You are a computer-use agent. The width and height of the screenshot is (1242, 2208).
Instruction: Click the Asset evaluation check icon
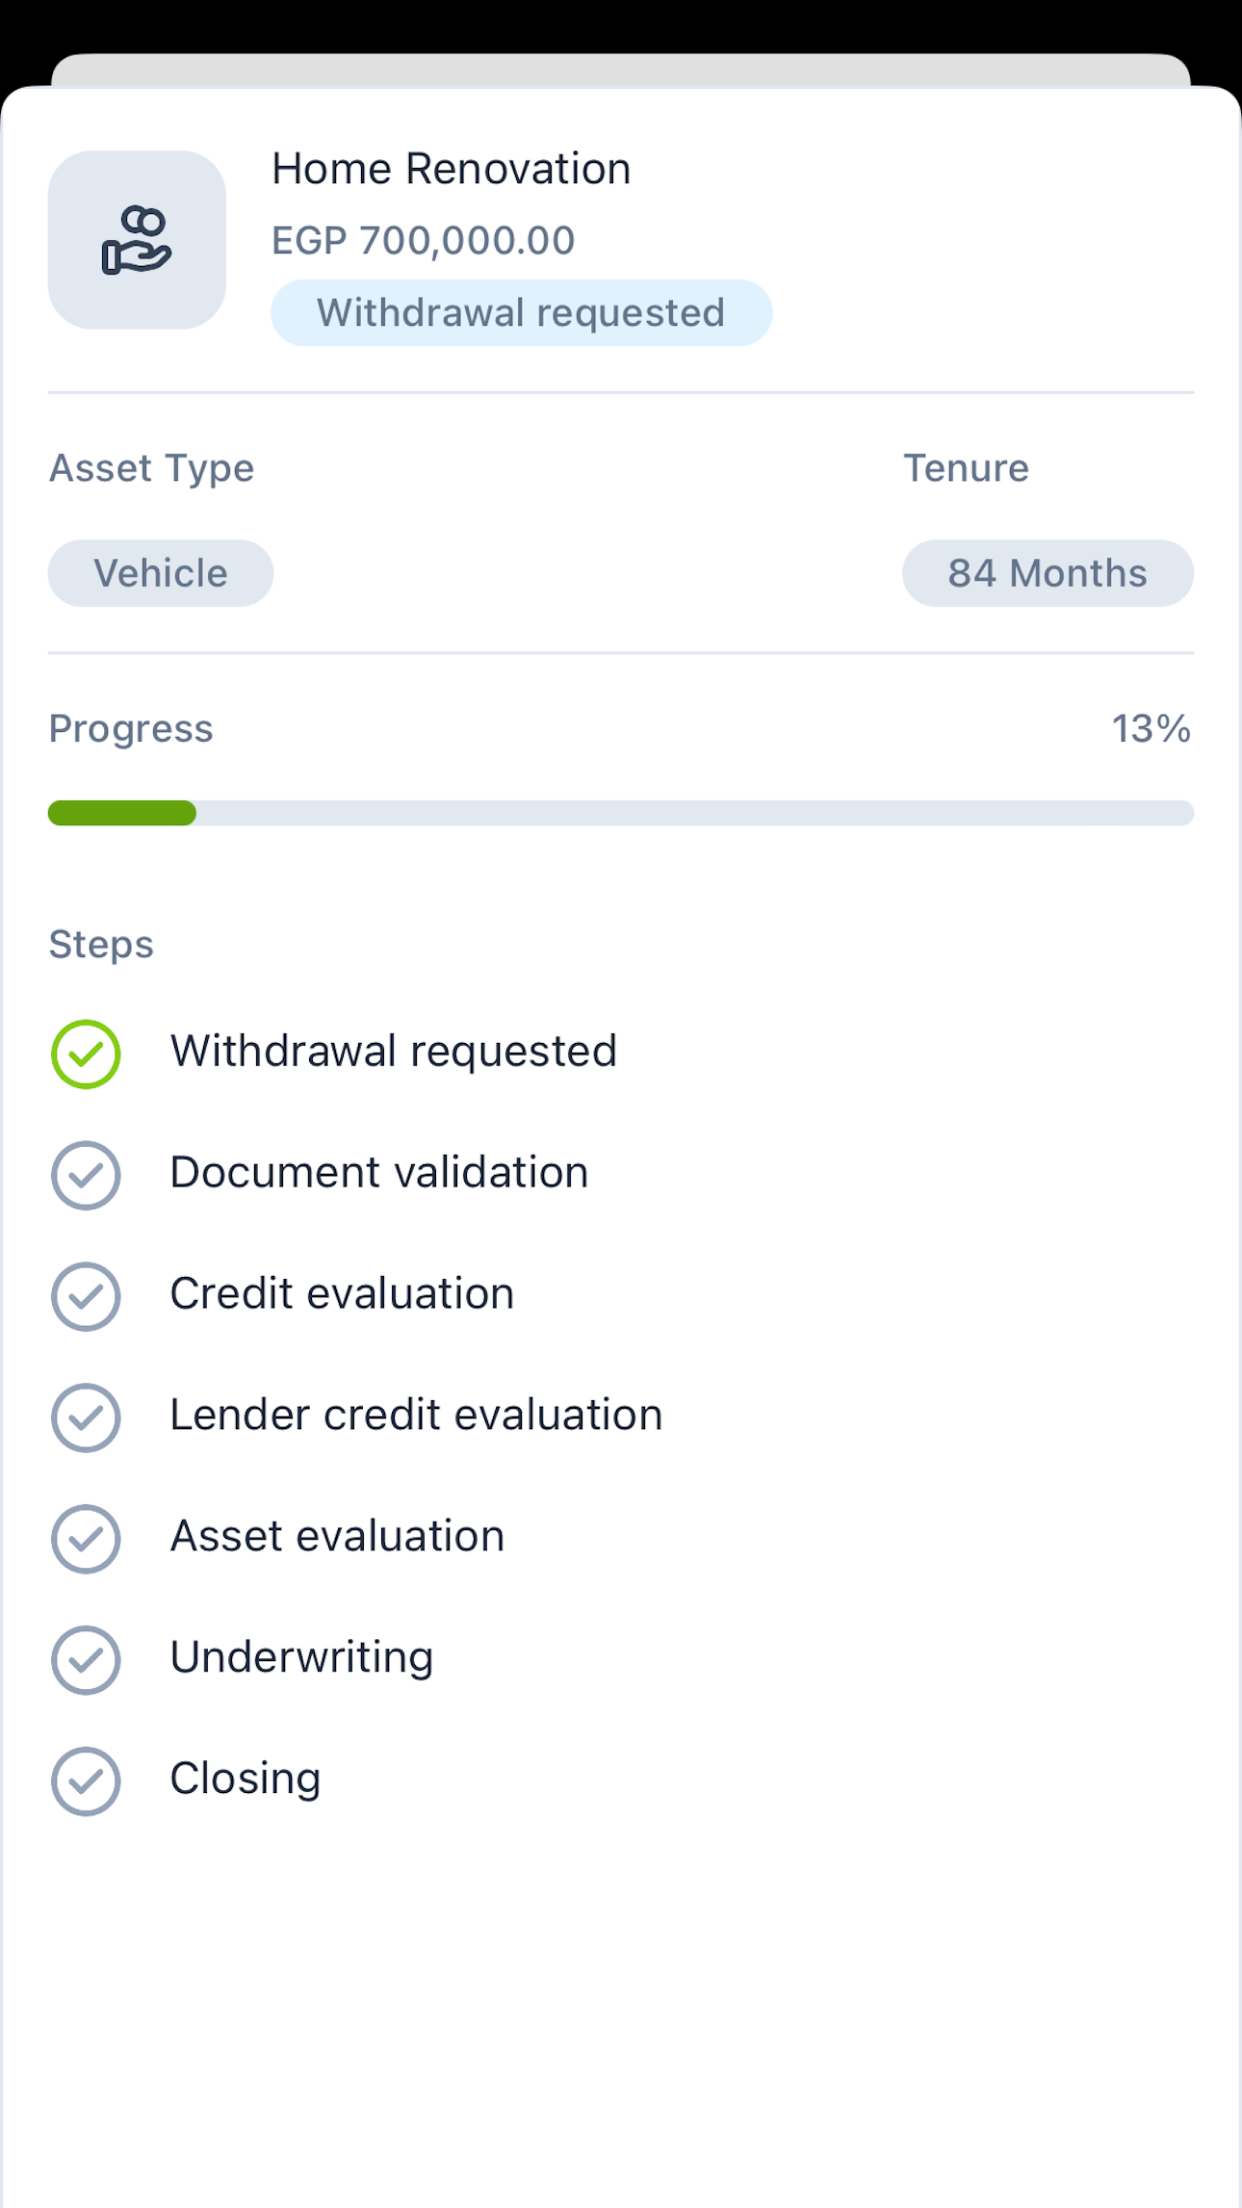(x=86, y=1538)
